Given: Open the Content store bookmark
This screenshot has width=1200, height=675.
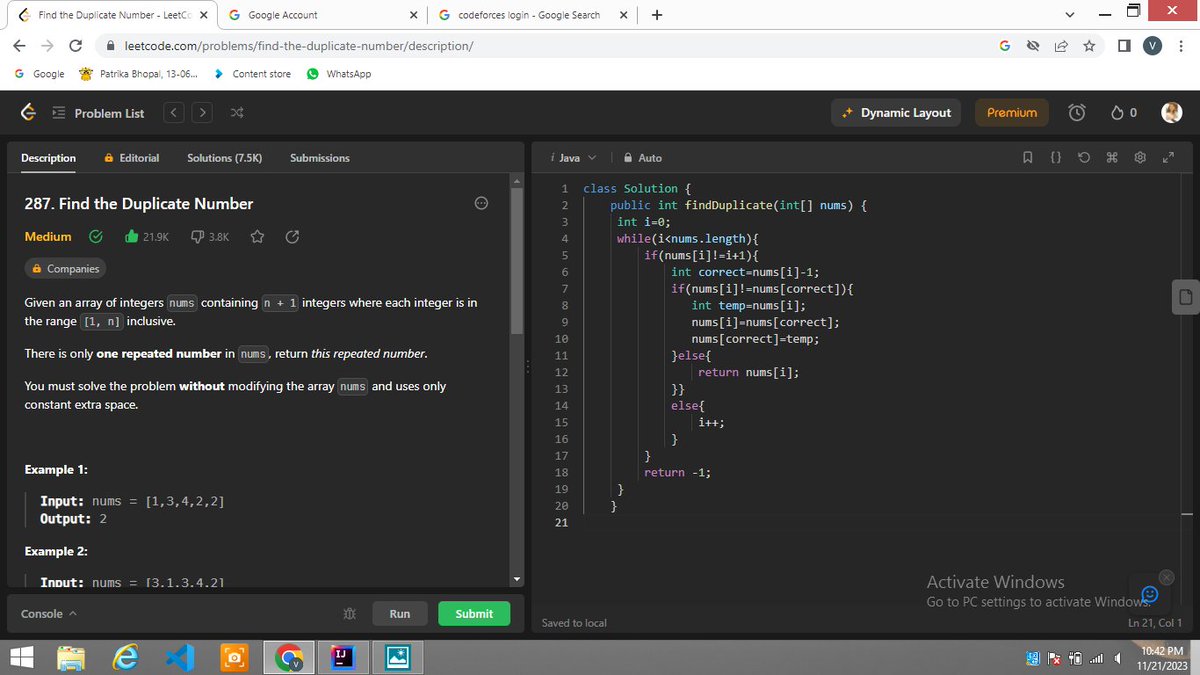Looking at the screenshot, I should click(x=253, y=74).
